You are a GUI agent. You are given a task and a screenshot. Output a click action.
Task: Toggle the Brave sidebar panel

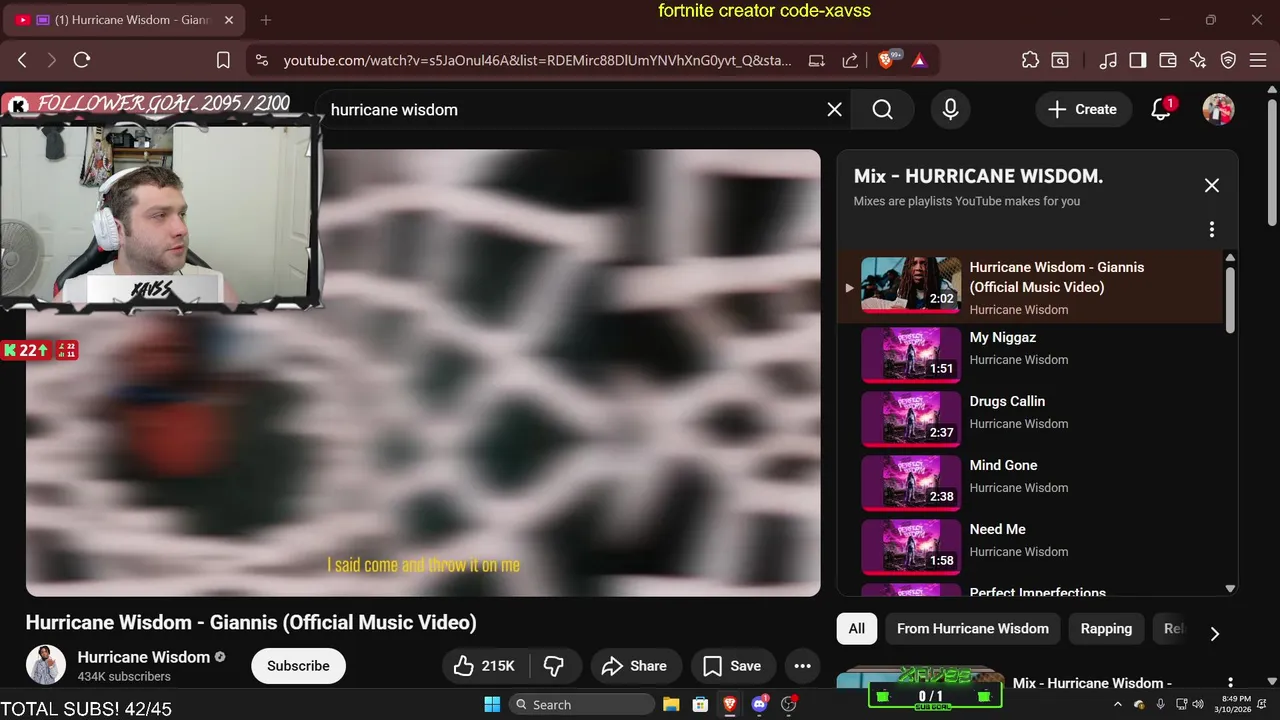(1138, 60)
